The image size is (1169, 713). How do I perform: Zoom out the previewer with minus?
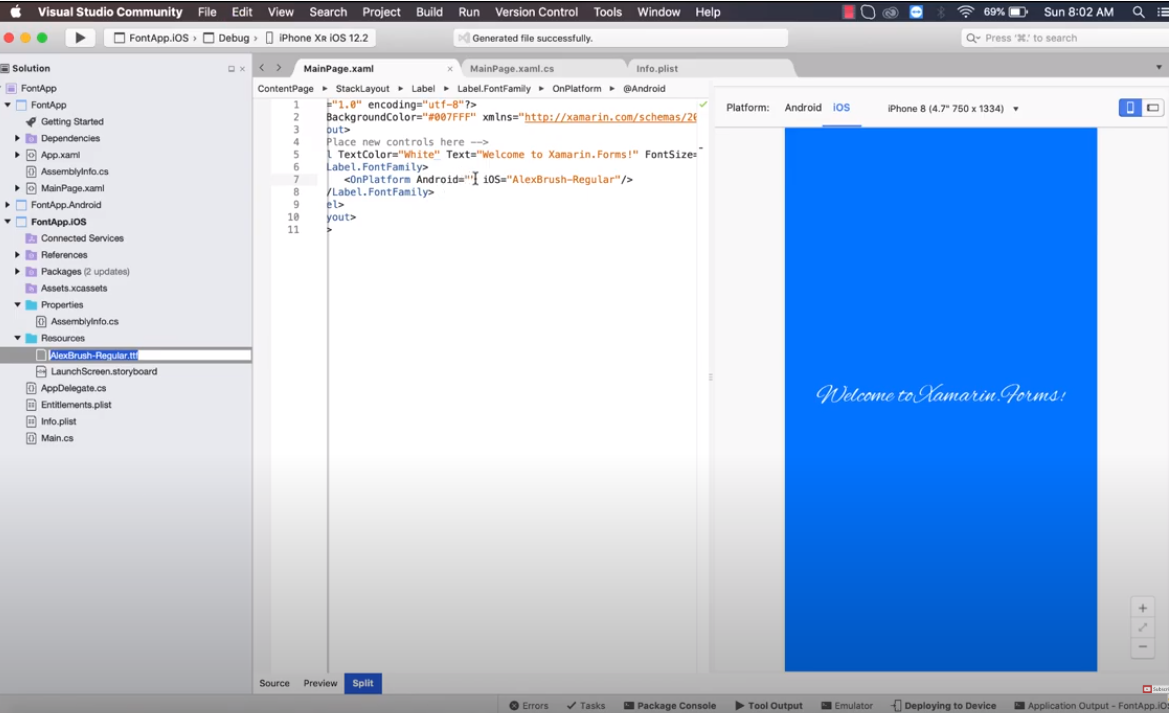(1142, 647)
